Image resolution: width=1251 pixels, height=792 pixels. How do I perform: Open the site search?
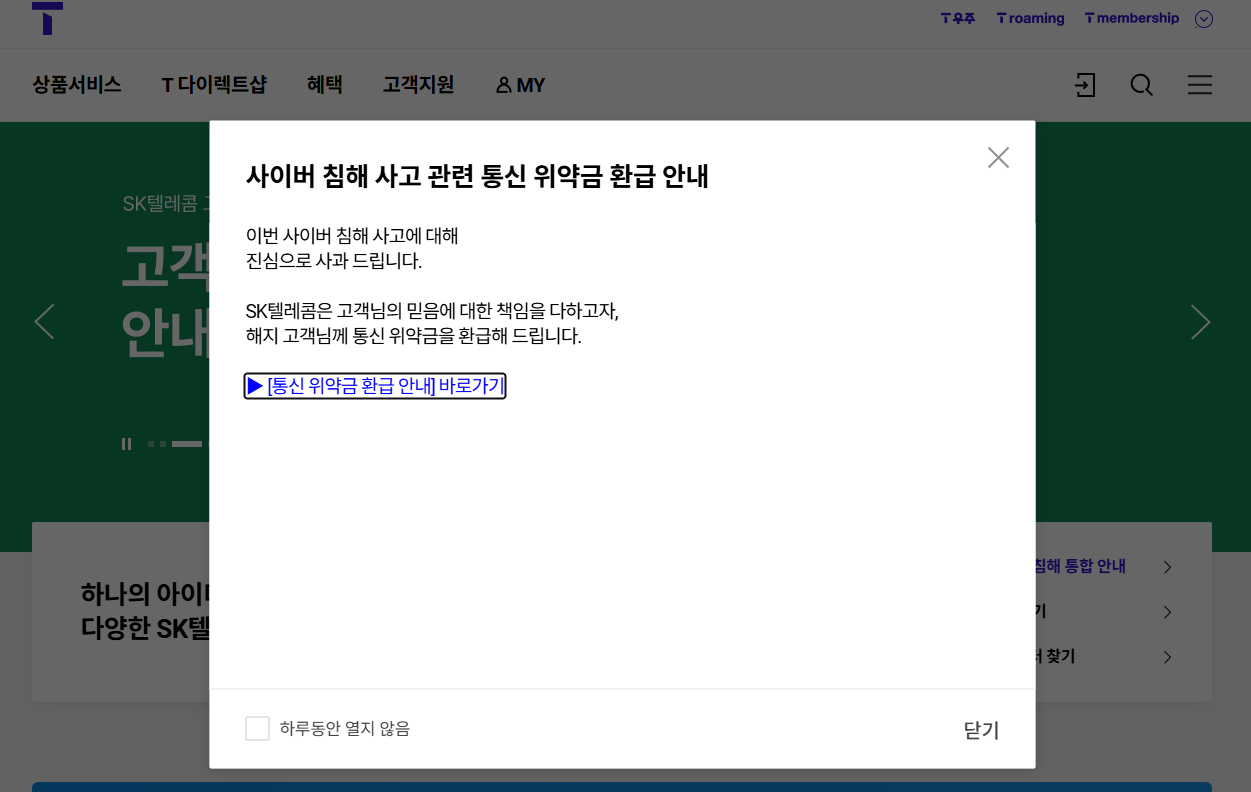(x=1141, y=85)
